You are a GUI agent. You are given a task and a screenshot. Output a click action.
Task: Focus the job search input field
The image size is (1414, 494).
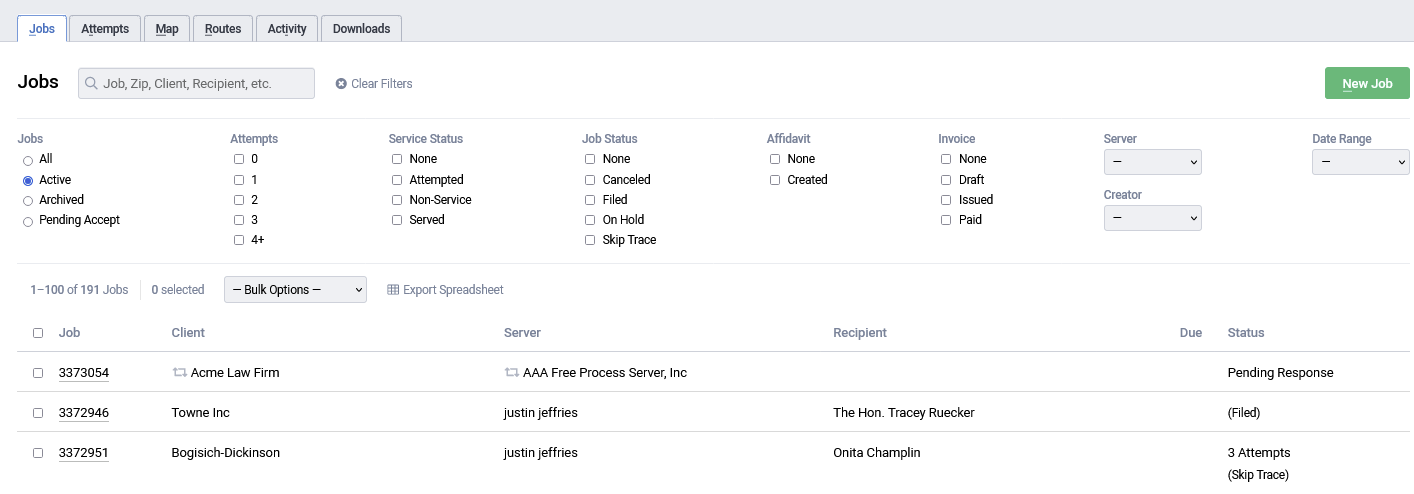205,84
